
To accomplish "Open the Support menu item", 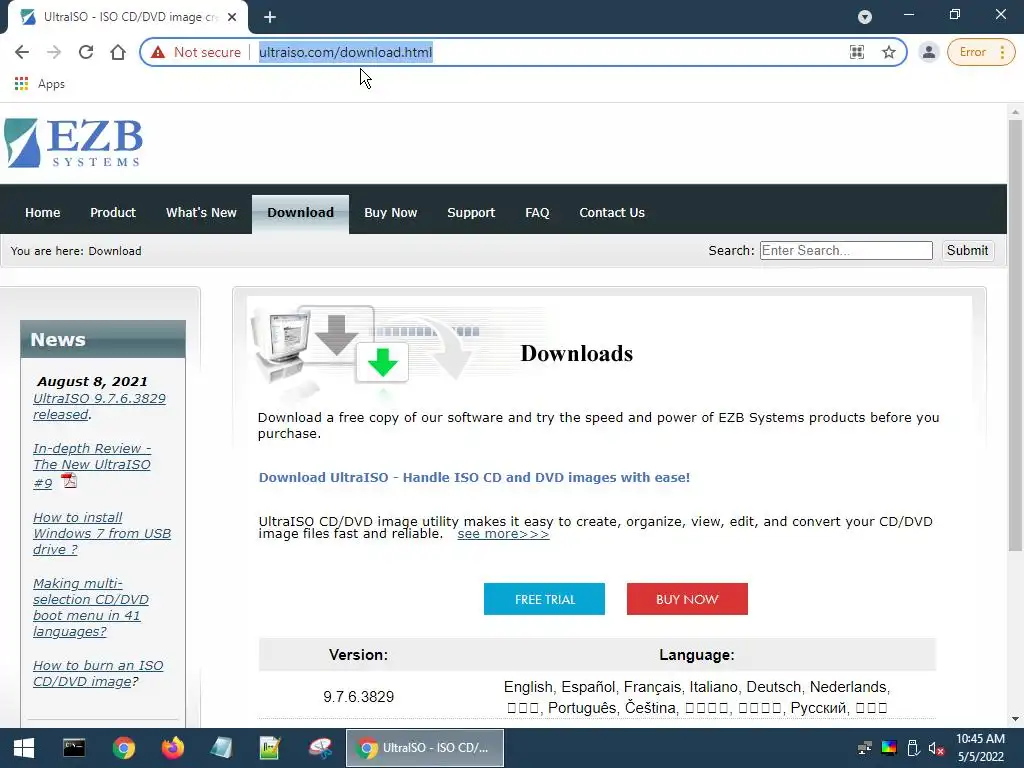I will pyautogui.click(x=471, y=212).
